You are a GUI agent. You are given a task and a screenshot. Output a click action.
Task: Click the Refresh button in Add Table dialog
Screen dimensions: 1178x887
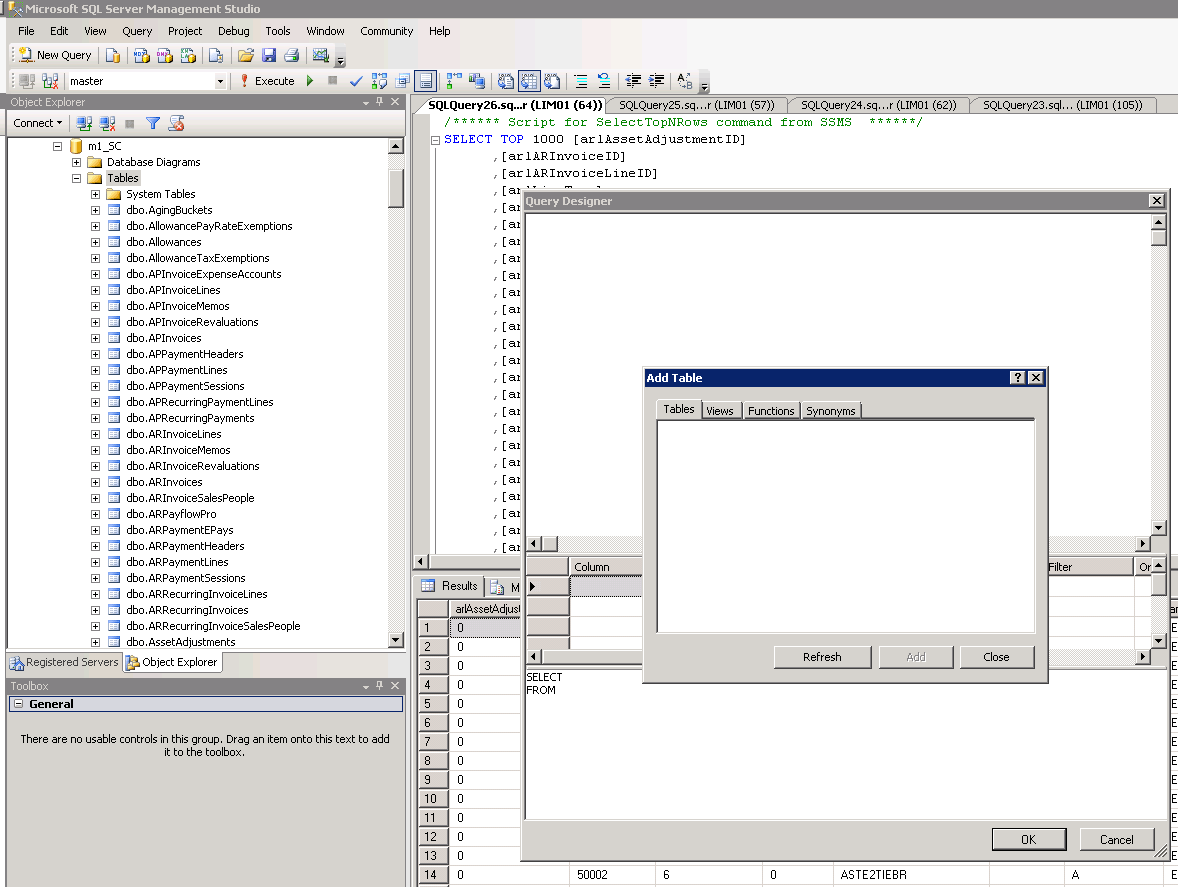point(822,657)
